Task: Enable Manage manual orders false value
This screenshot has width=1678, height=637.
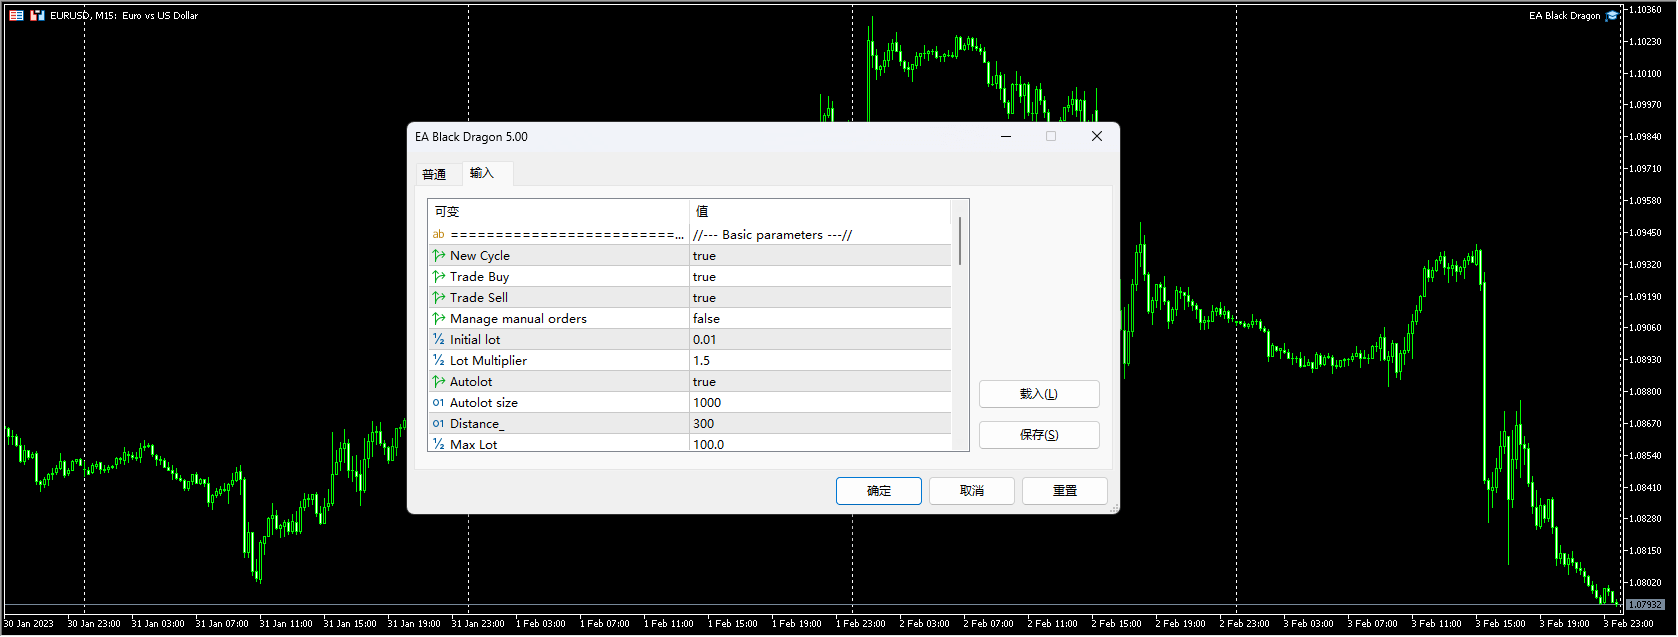Action: 819,319
